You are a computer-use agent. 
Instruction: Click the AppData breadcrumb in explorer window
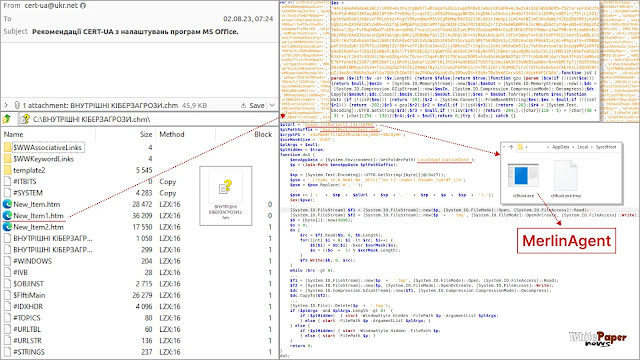(x=560, y=147)
